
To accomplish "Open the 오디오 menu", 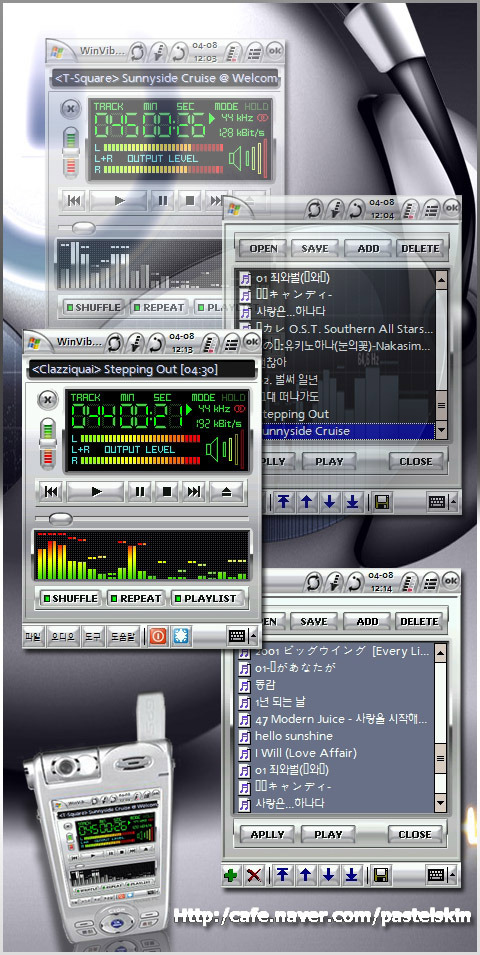I will point(63,636).
